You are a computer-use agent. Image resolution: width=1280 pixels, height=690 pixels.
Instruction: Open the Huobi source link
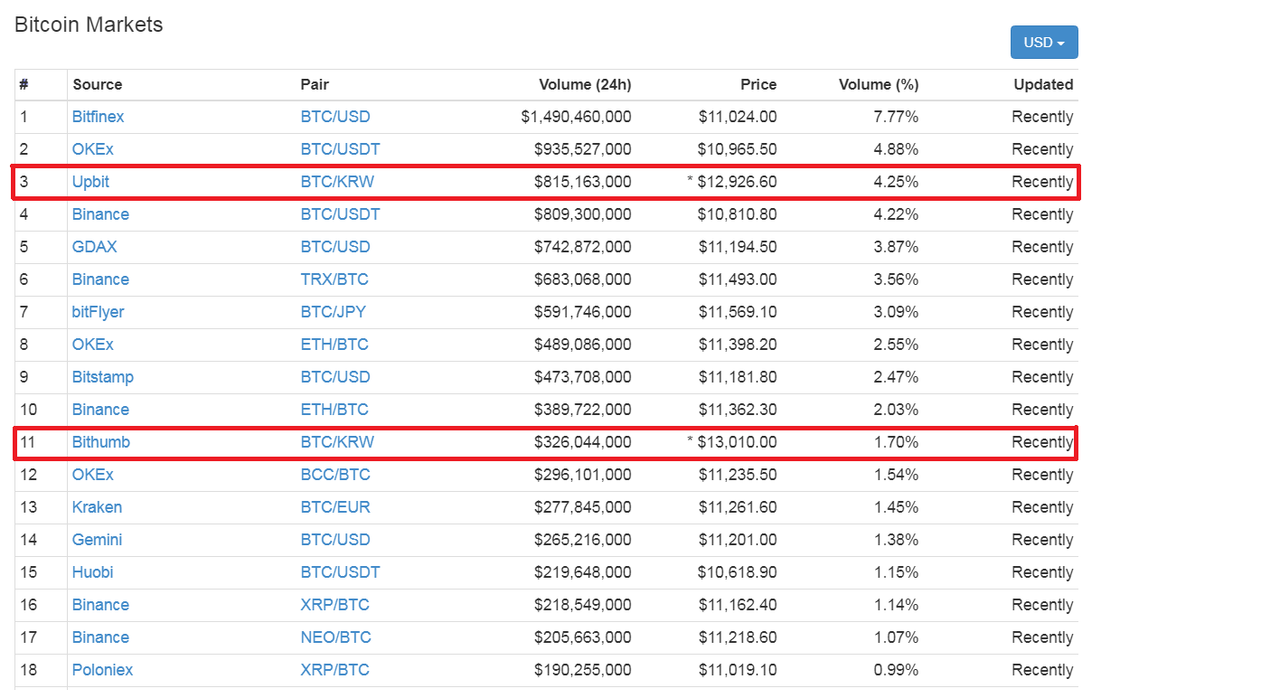point(92,572)
